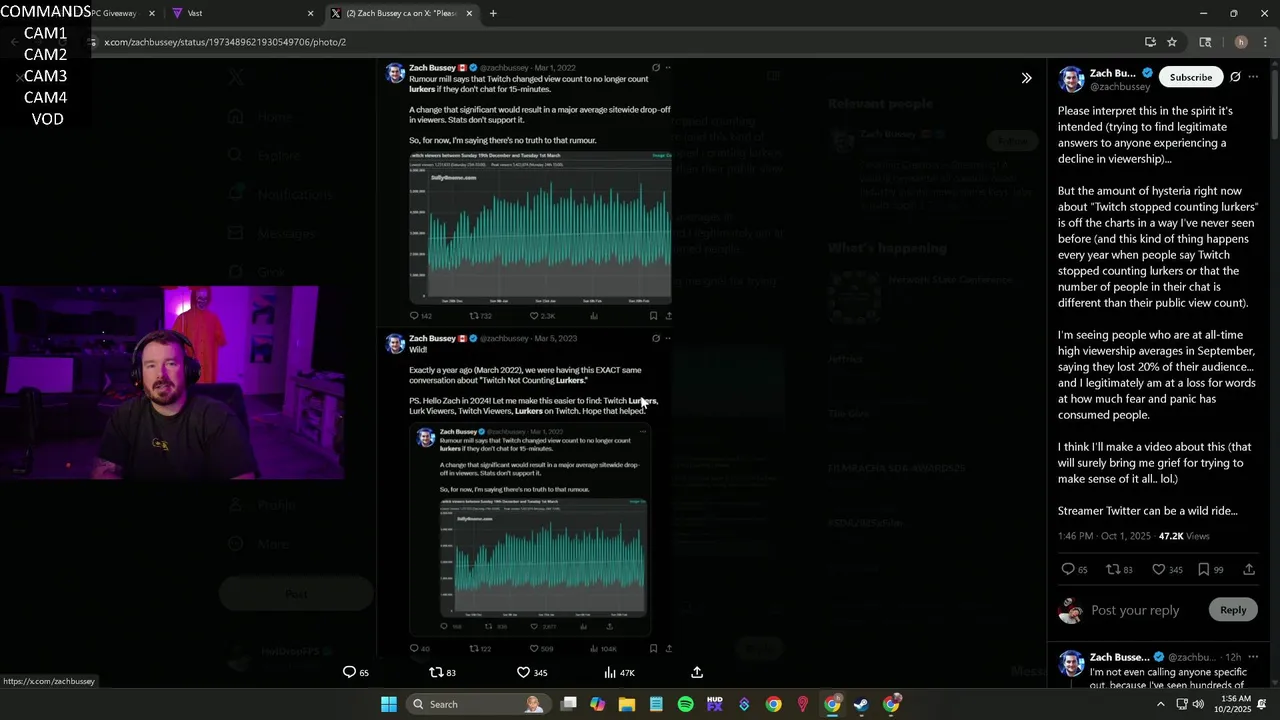Like the Mar 1, 2022 tweet showing 2.3K
The height and width of the screenshot is (720, 1280).
[542, 316]
